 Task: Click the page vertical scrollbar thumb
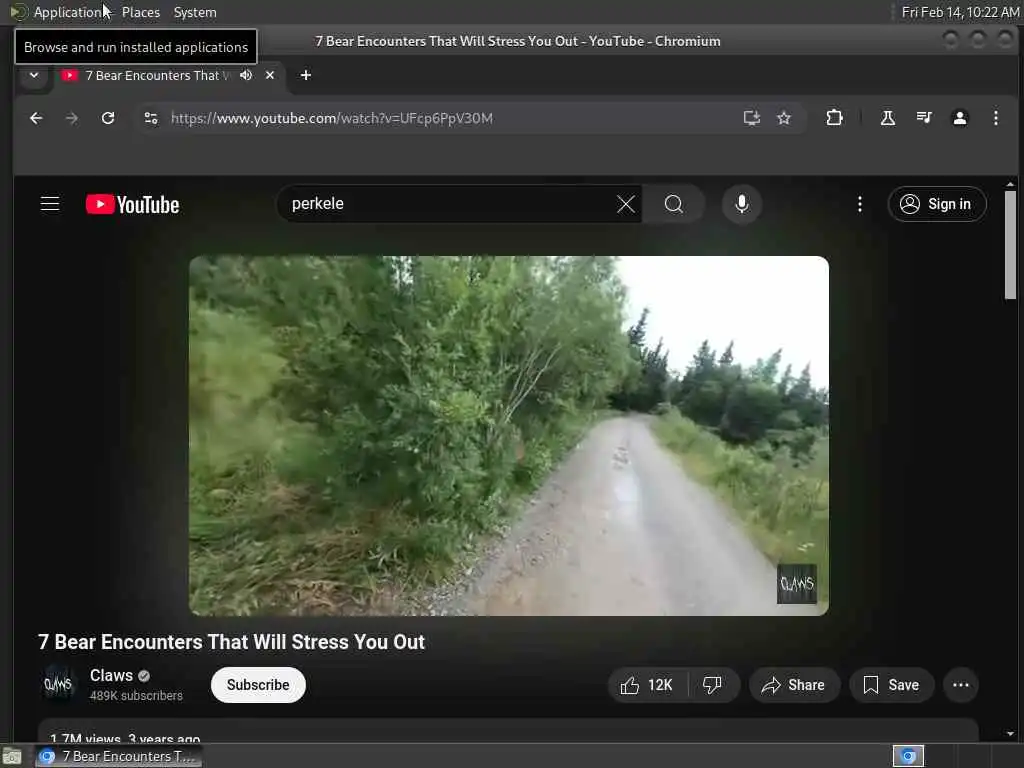pyautogui.click(x=1010, y=244)
